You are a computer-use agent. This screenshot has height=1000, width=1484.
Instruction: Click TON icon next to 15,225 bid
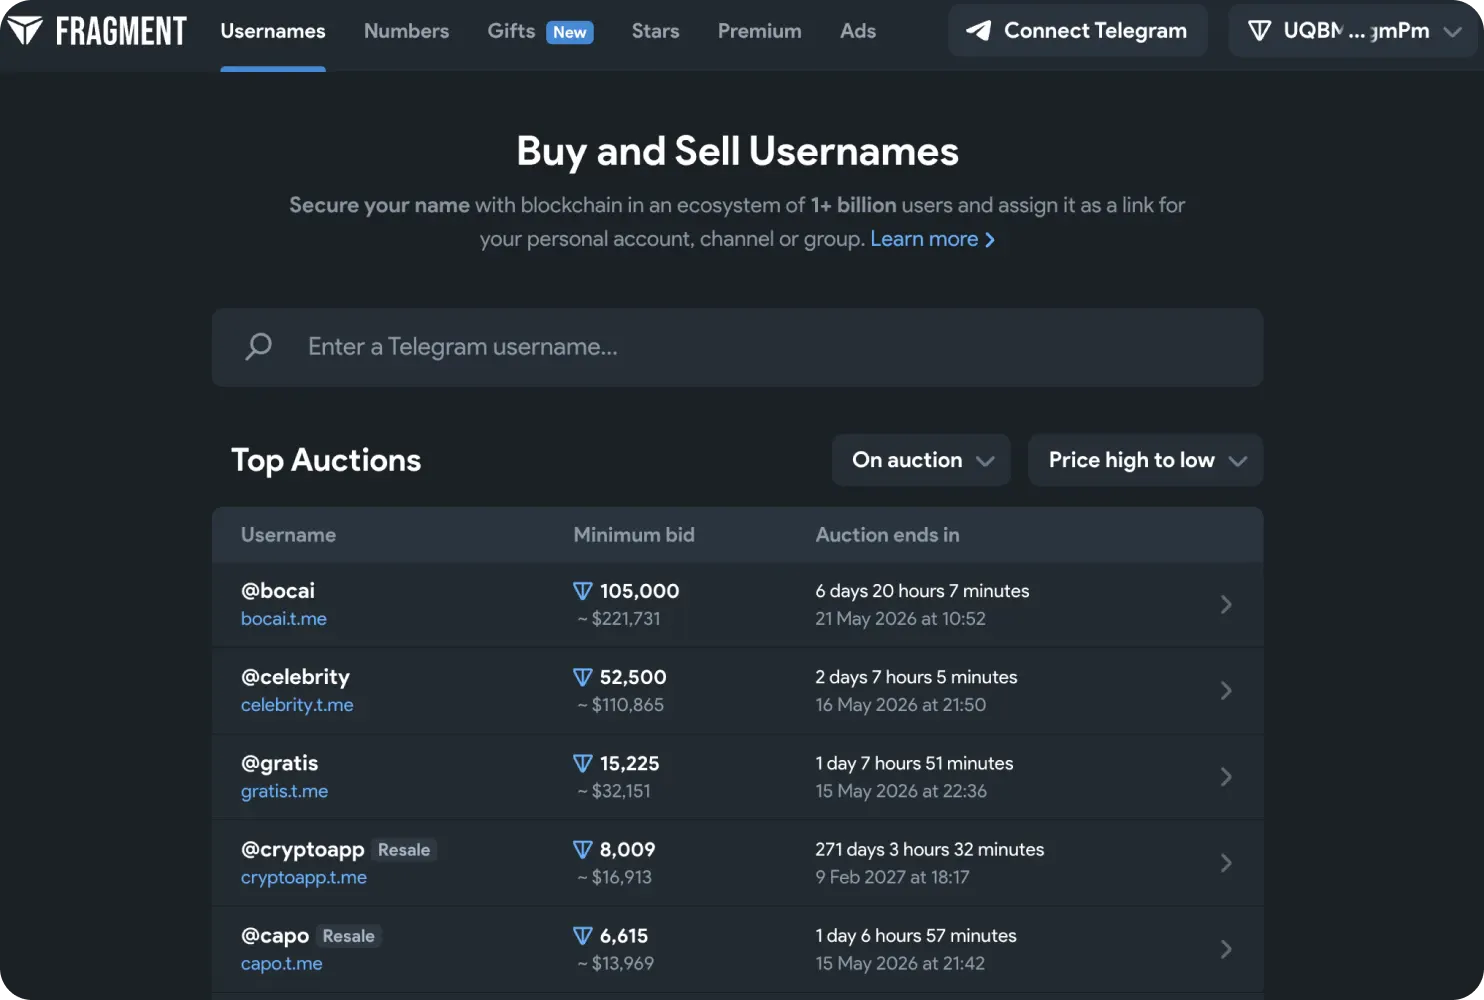pyautogui.click(x=583, y=763)
